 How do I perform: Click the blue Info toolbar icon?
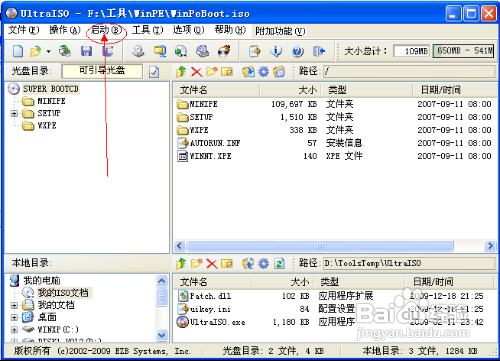(276, 51)
